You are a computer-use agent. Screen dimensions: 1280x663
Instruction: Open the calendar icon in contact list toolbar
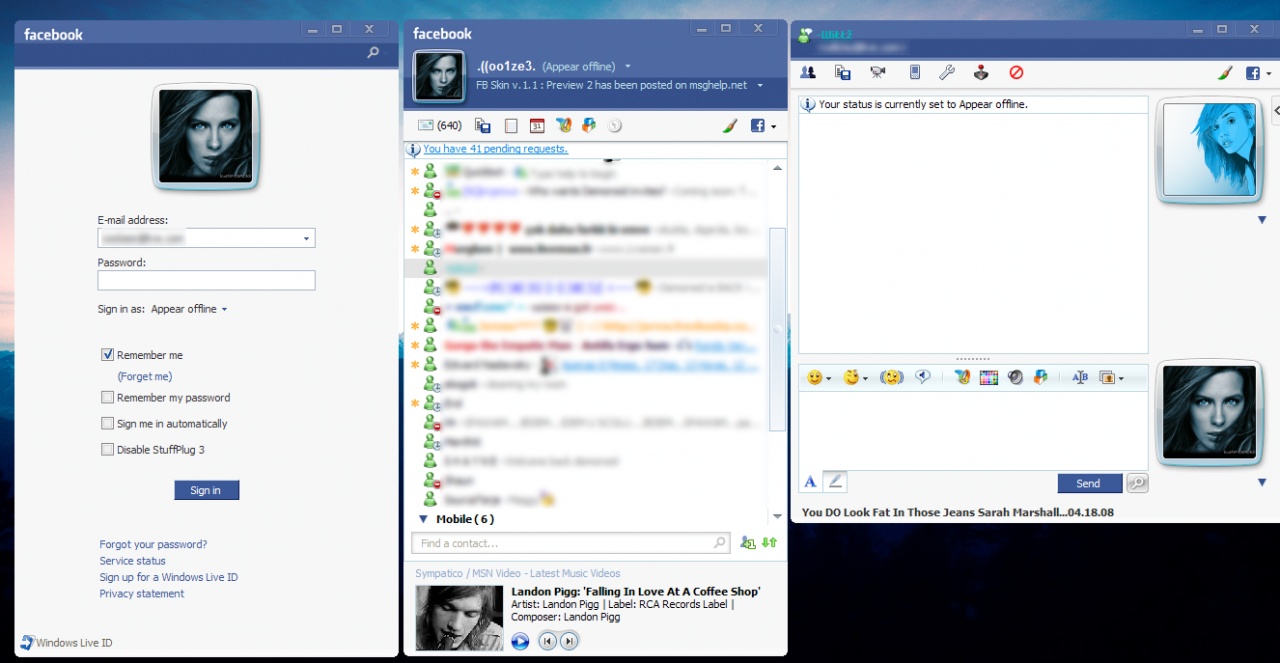point(537,126)
